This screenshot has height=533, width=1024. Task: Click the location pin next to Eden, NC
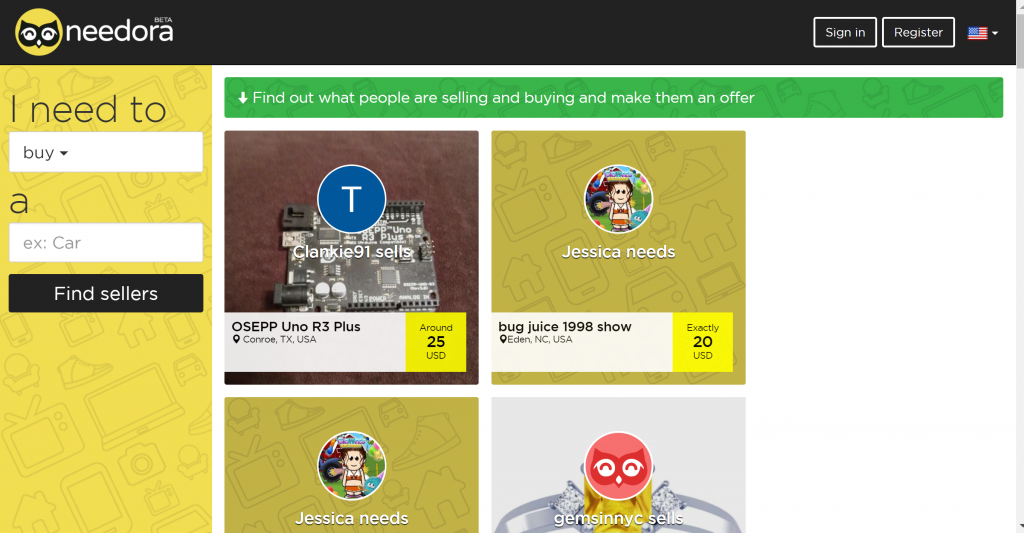coord(503,340)
